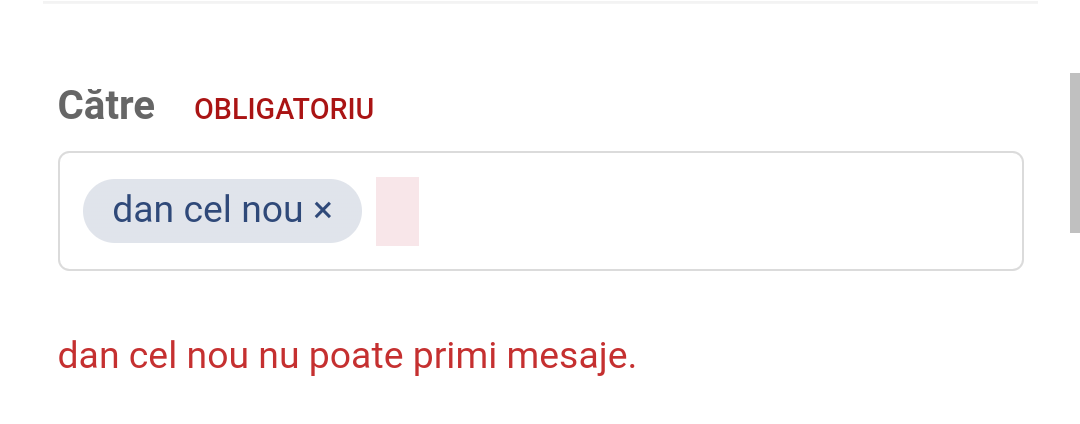Click the gray scrollbar handle

[x=1074, y=152]
